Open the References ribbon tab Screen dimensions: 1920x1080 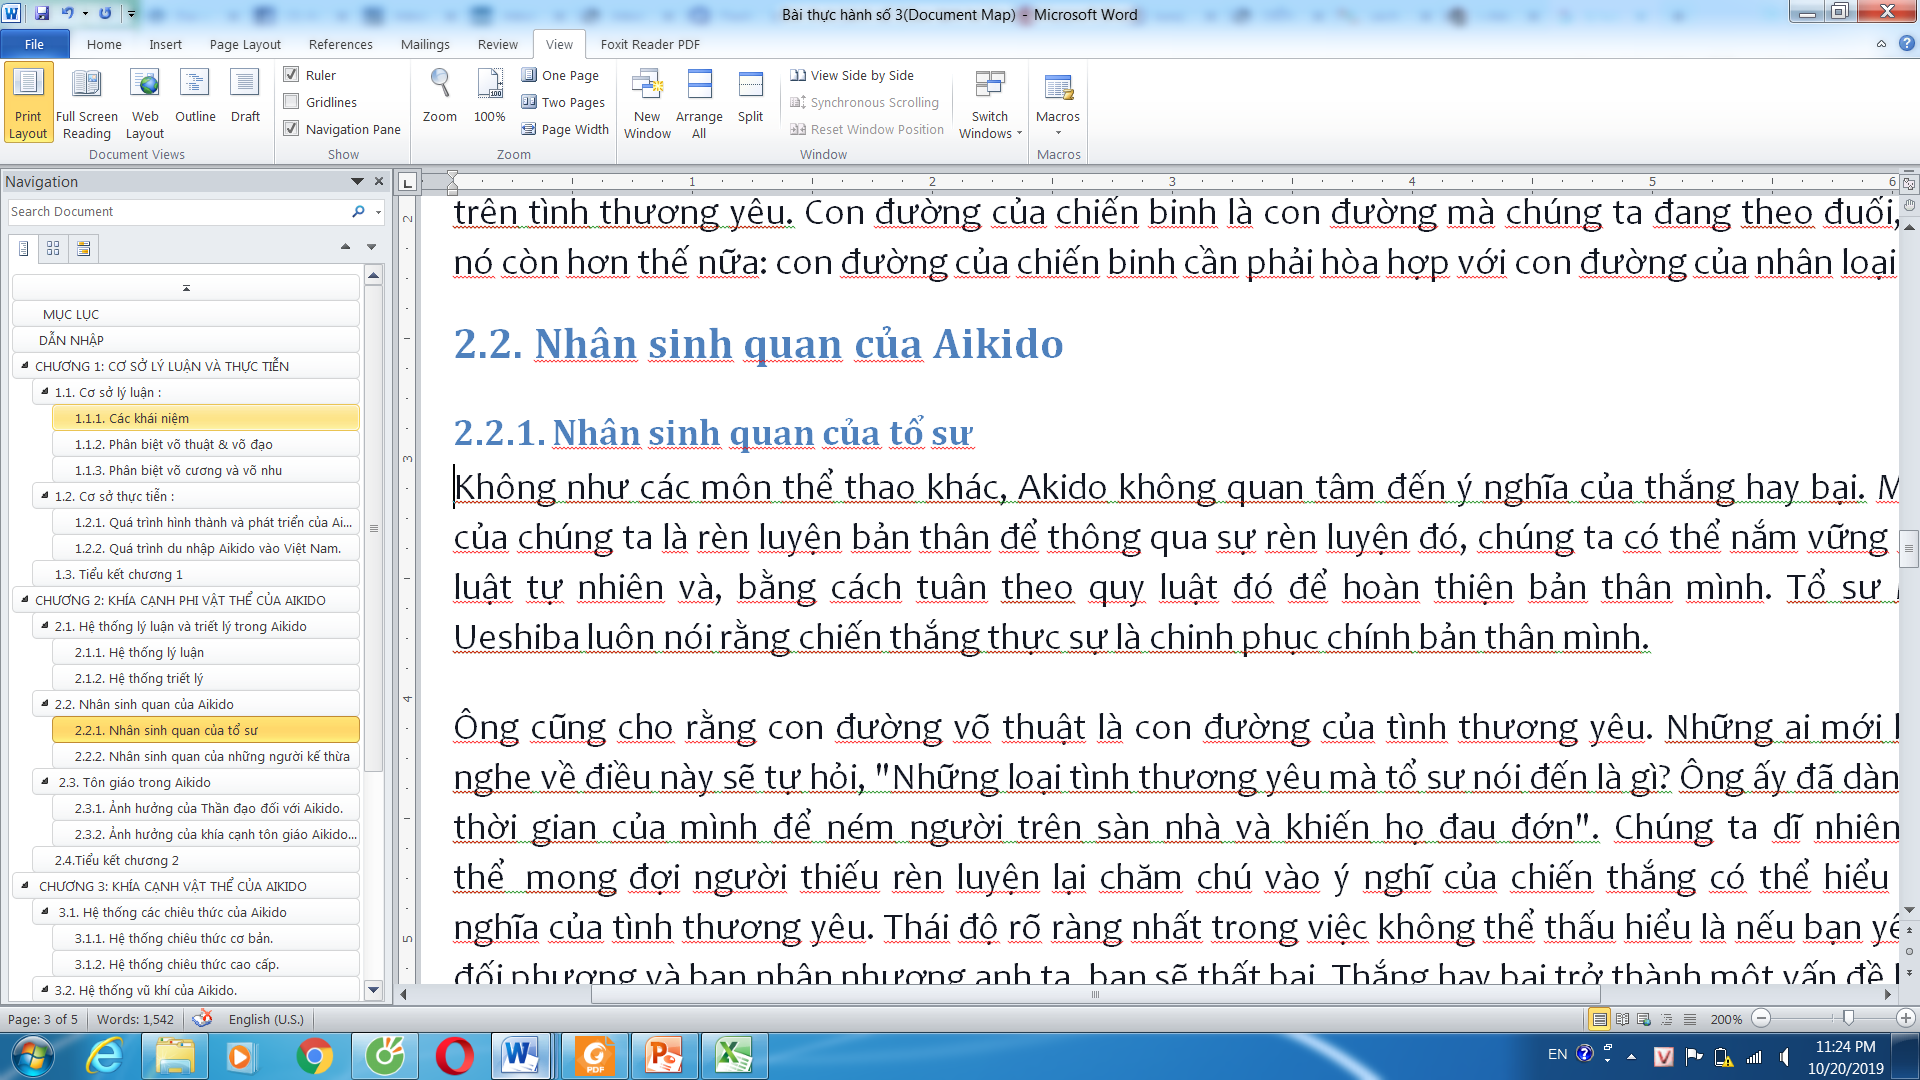click(340, 44)
